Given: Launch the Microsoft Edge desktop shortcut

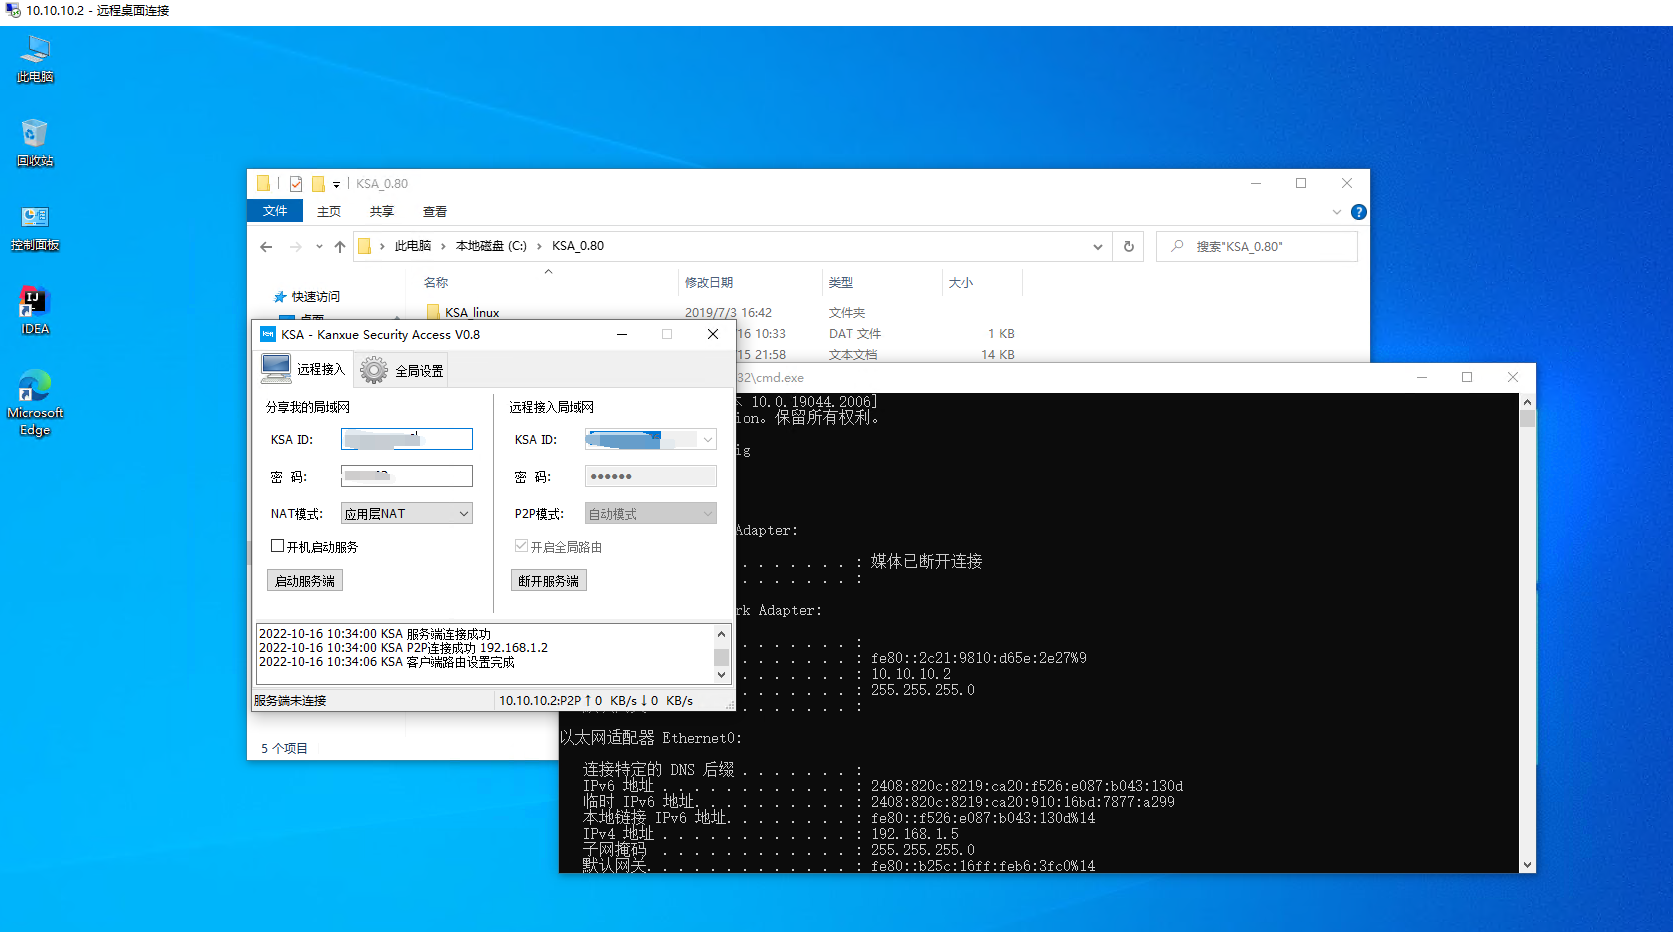Looking at the screenshot, I should coord(35,403).
